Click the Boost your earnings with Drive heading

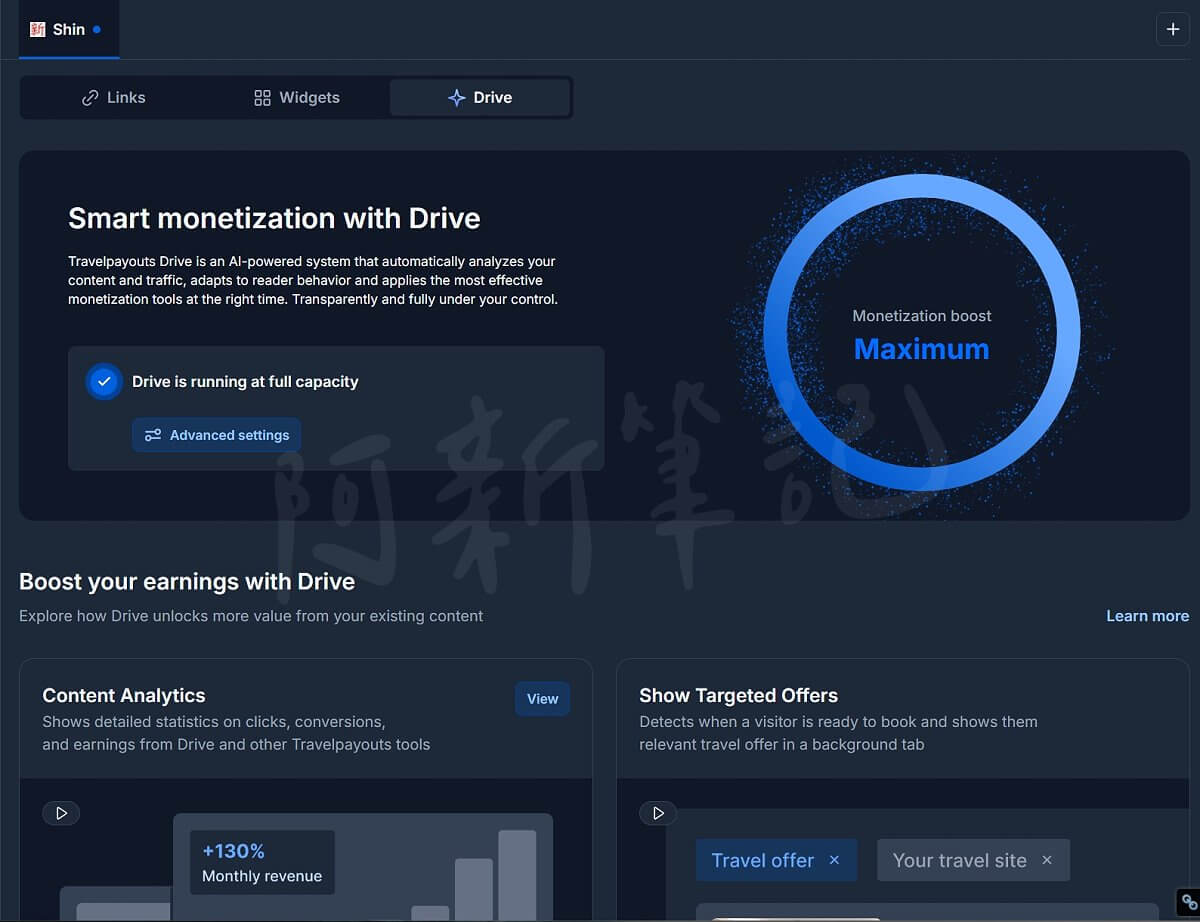coord(187,581)
